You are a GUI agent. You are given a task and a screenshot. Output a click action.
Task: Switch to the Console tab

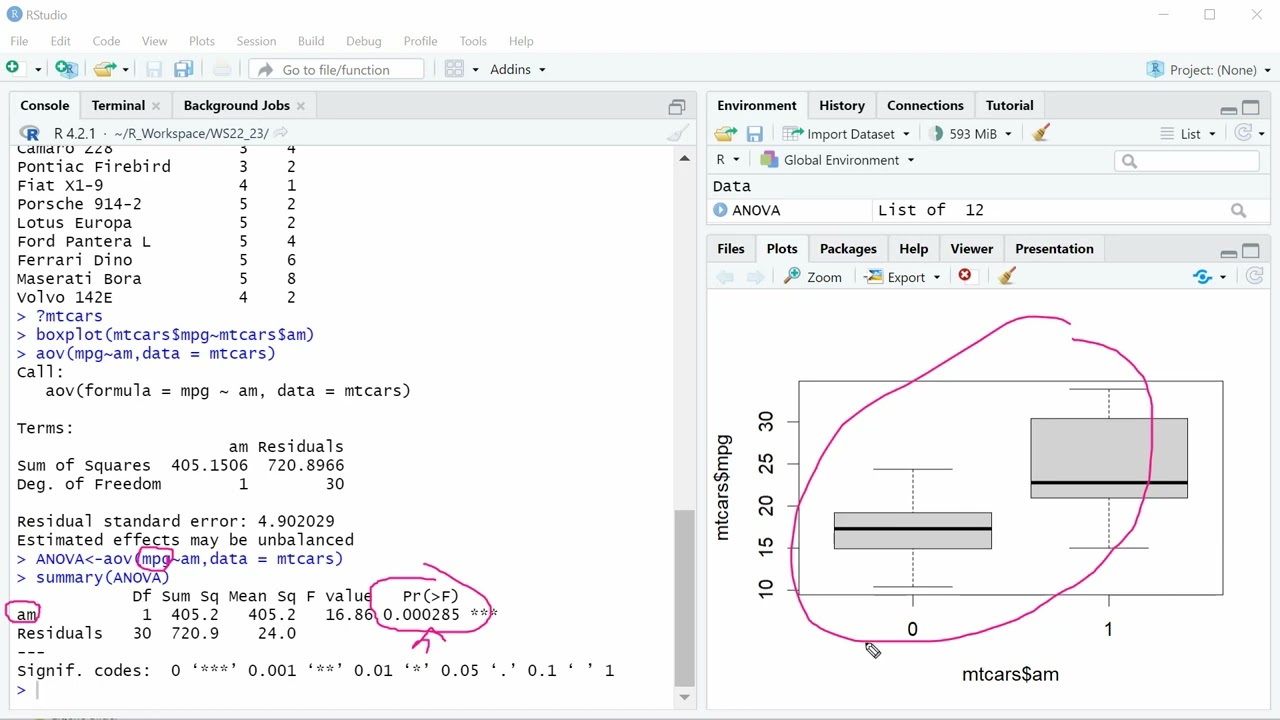pyautogui.click(x=45, y=105)
